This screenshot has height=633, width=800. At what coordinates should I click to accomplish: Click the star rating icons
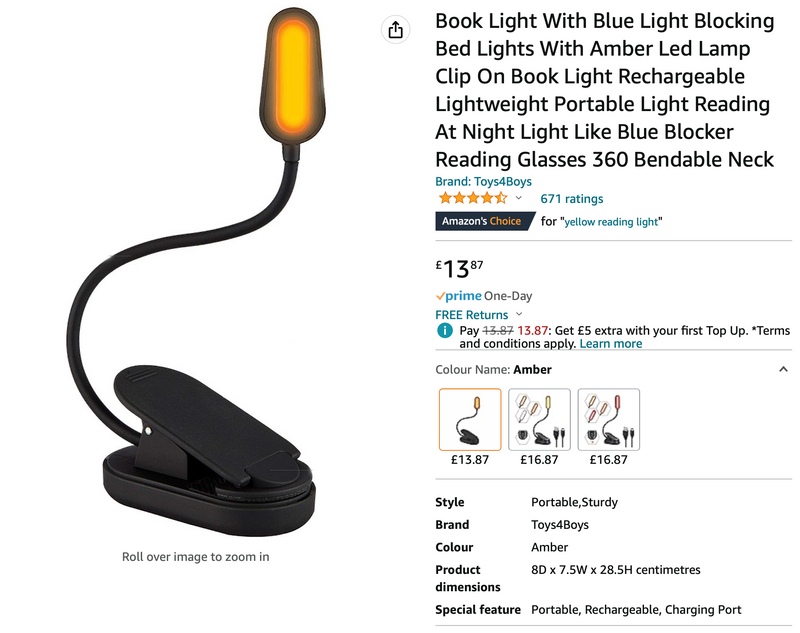[x=473, y=198]
